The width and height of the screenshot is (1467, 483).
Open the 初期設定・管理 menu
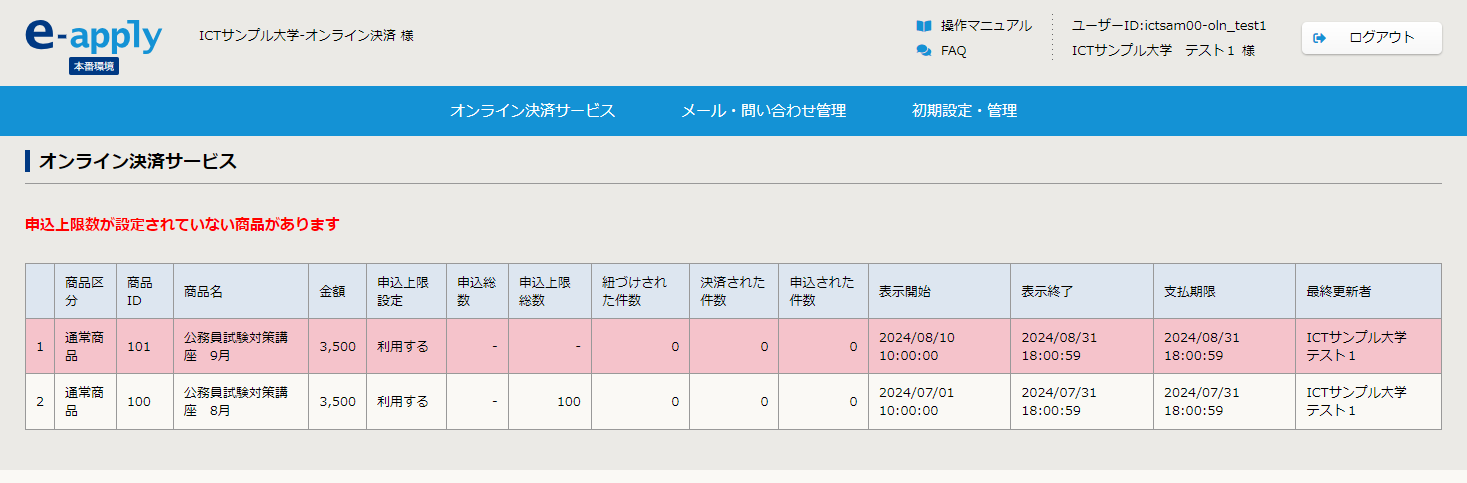[x=964, y=111]
